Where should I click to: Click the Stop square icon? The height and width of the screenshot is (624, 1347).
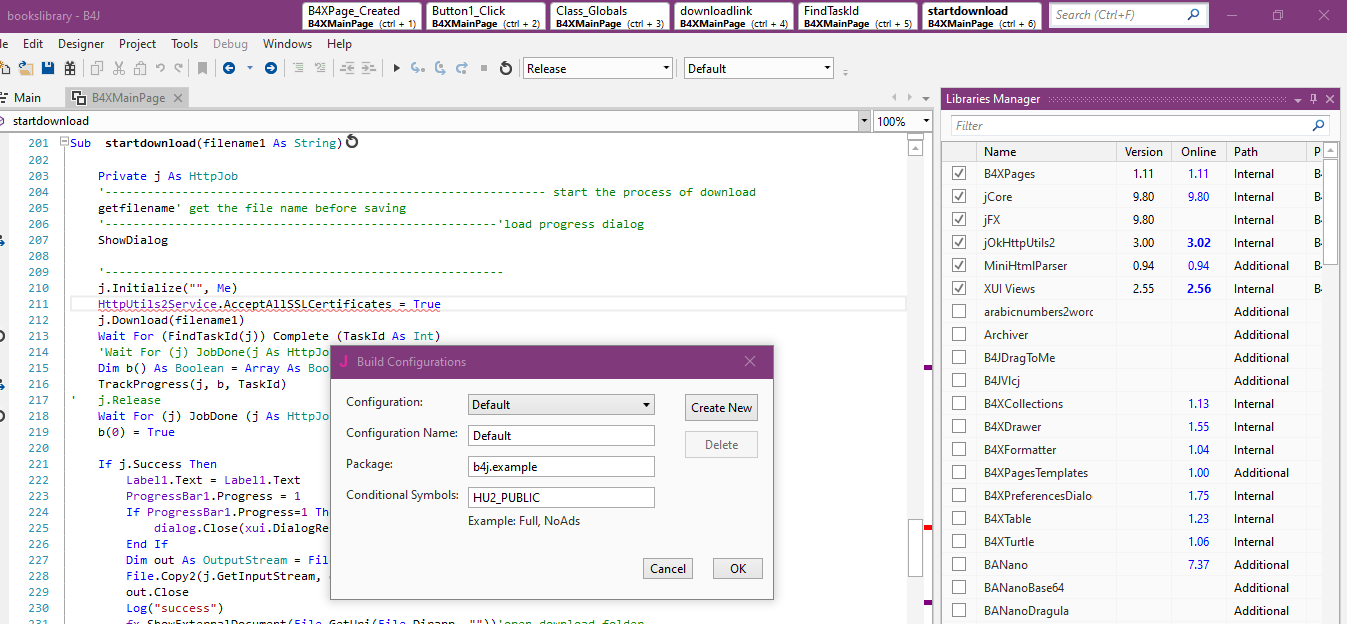pyautogui.click(x=484, y=68)
